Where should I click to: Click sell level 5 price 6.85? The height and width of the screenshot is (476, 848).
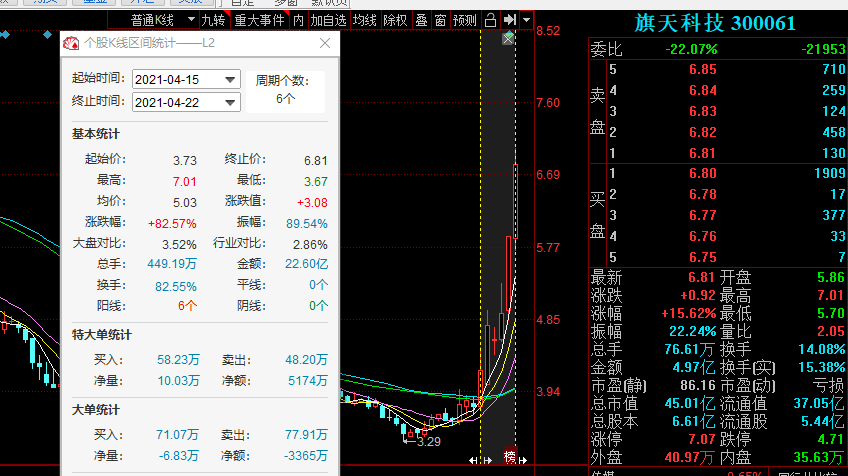pos(703,69)
